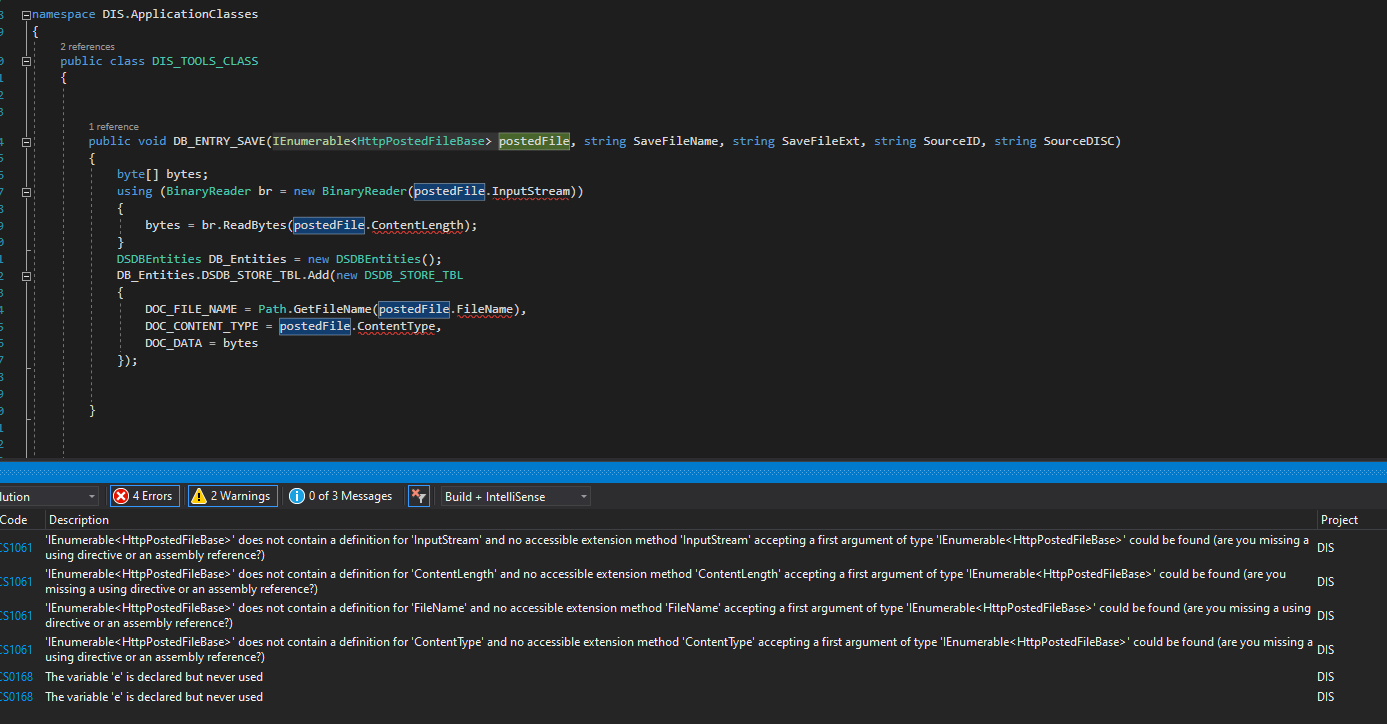Open the solution scope dropdown in the Error List
This screenshot has width=1387, height=724.
[x=48, y=497]
